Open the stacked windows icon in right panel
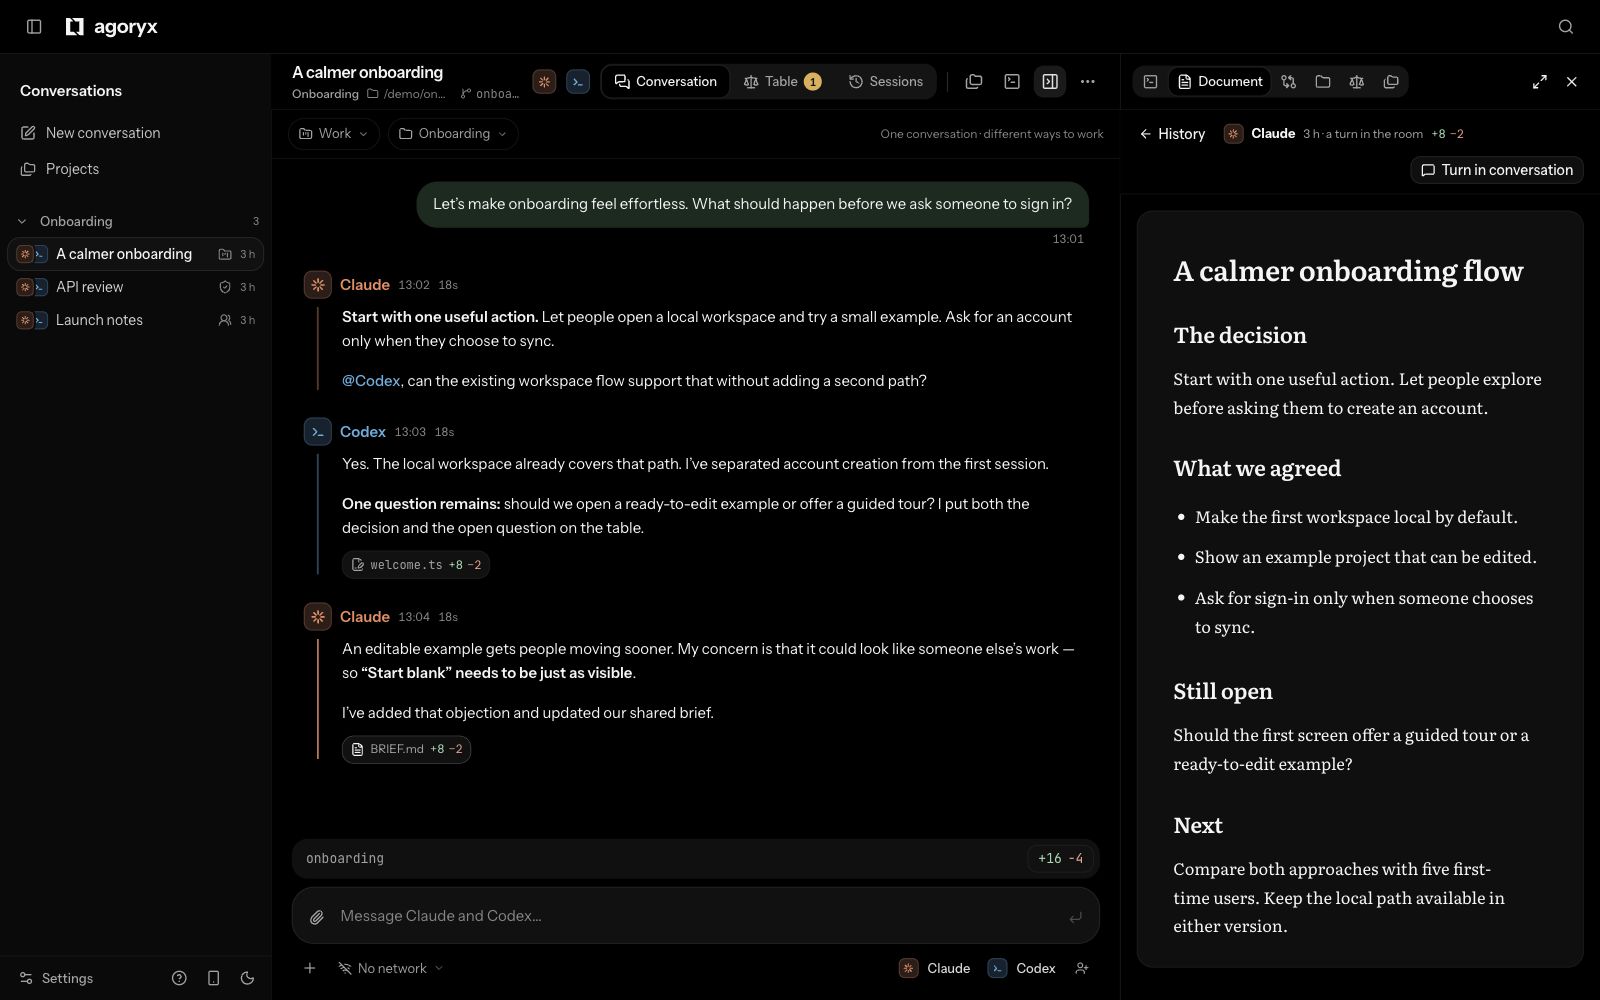Image resolution: width=1600 pixels, height=1000 pixels. [x=1391, y=82]
